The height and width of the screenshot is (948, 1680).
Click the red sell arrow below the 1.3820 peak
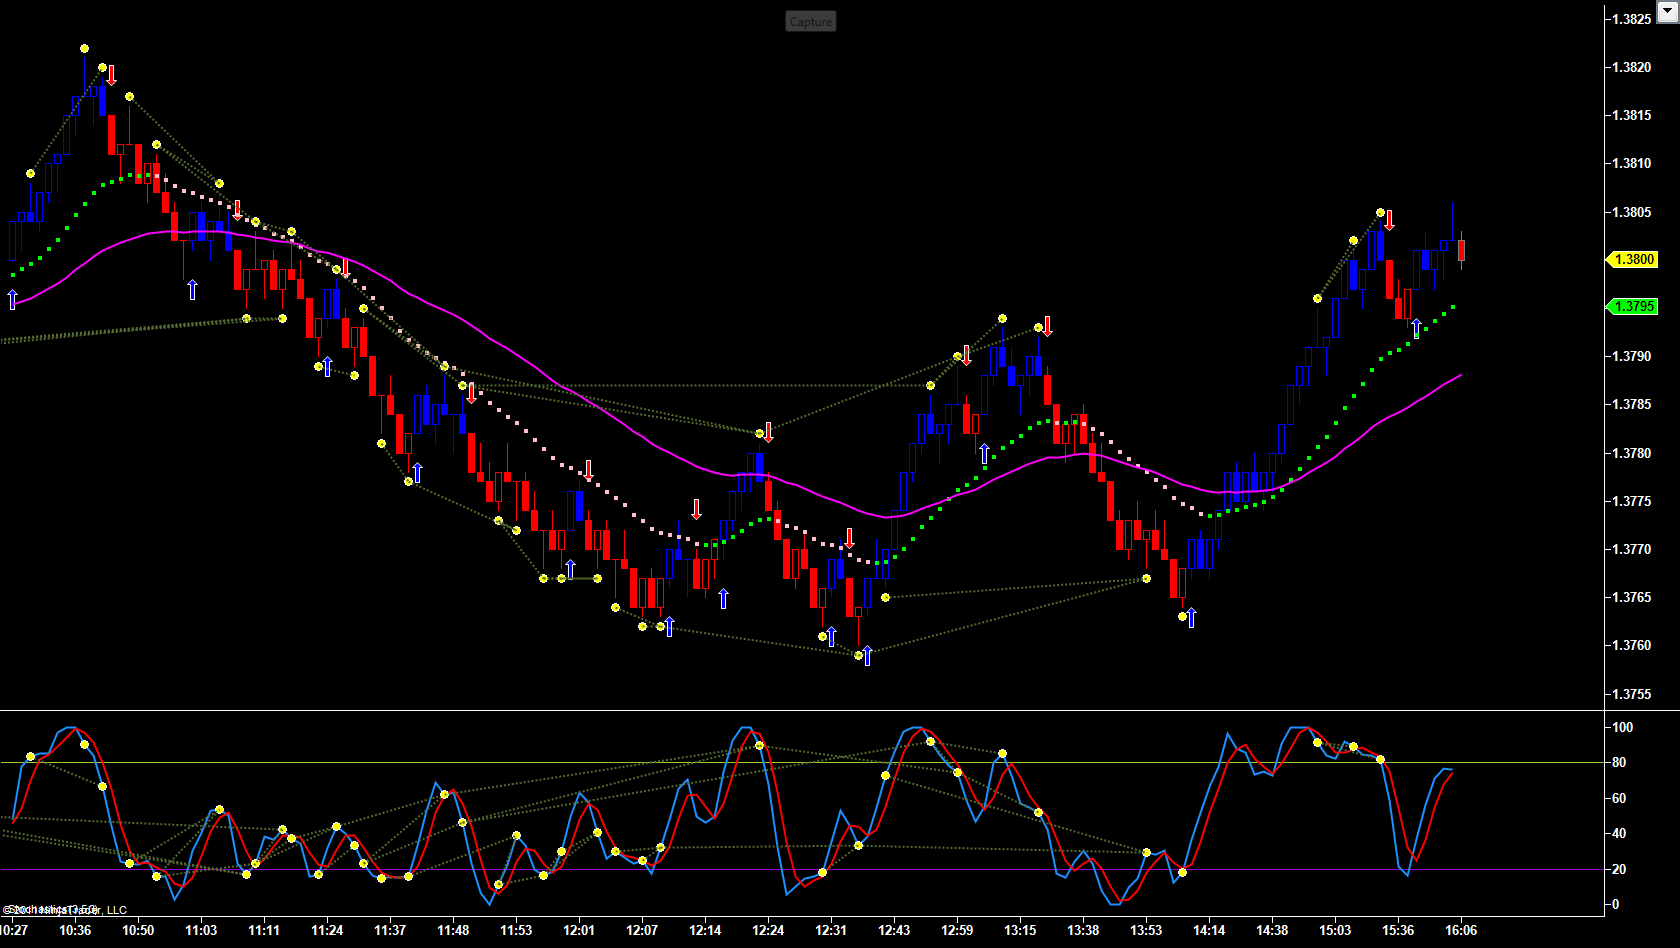pyautogui.click(x=111, y=75)
